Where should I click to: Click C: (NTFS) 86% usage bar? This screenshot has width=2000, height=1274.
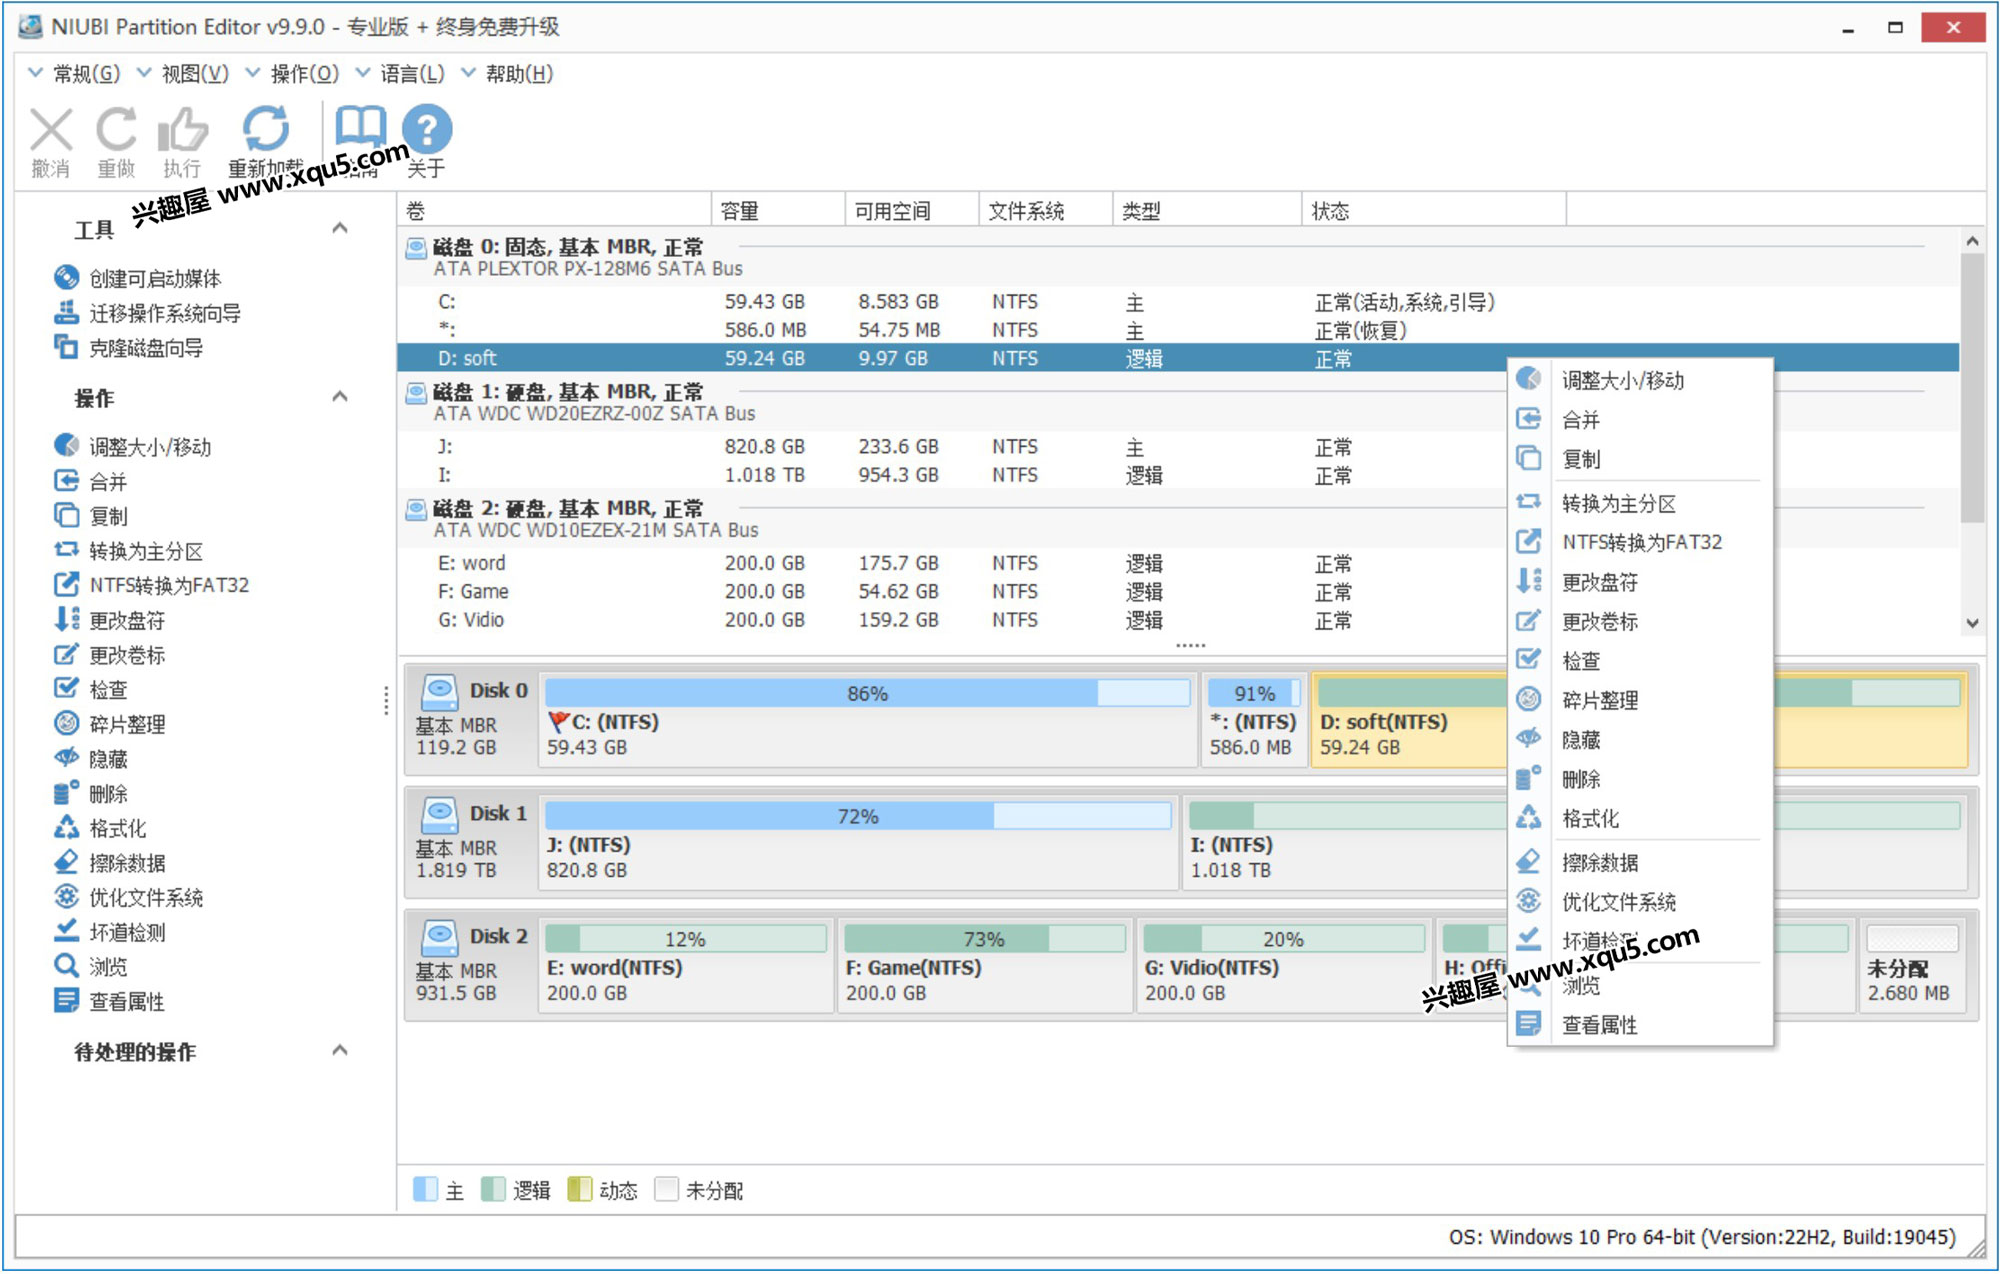[867, 693]
